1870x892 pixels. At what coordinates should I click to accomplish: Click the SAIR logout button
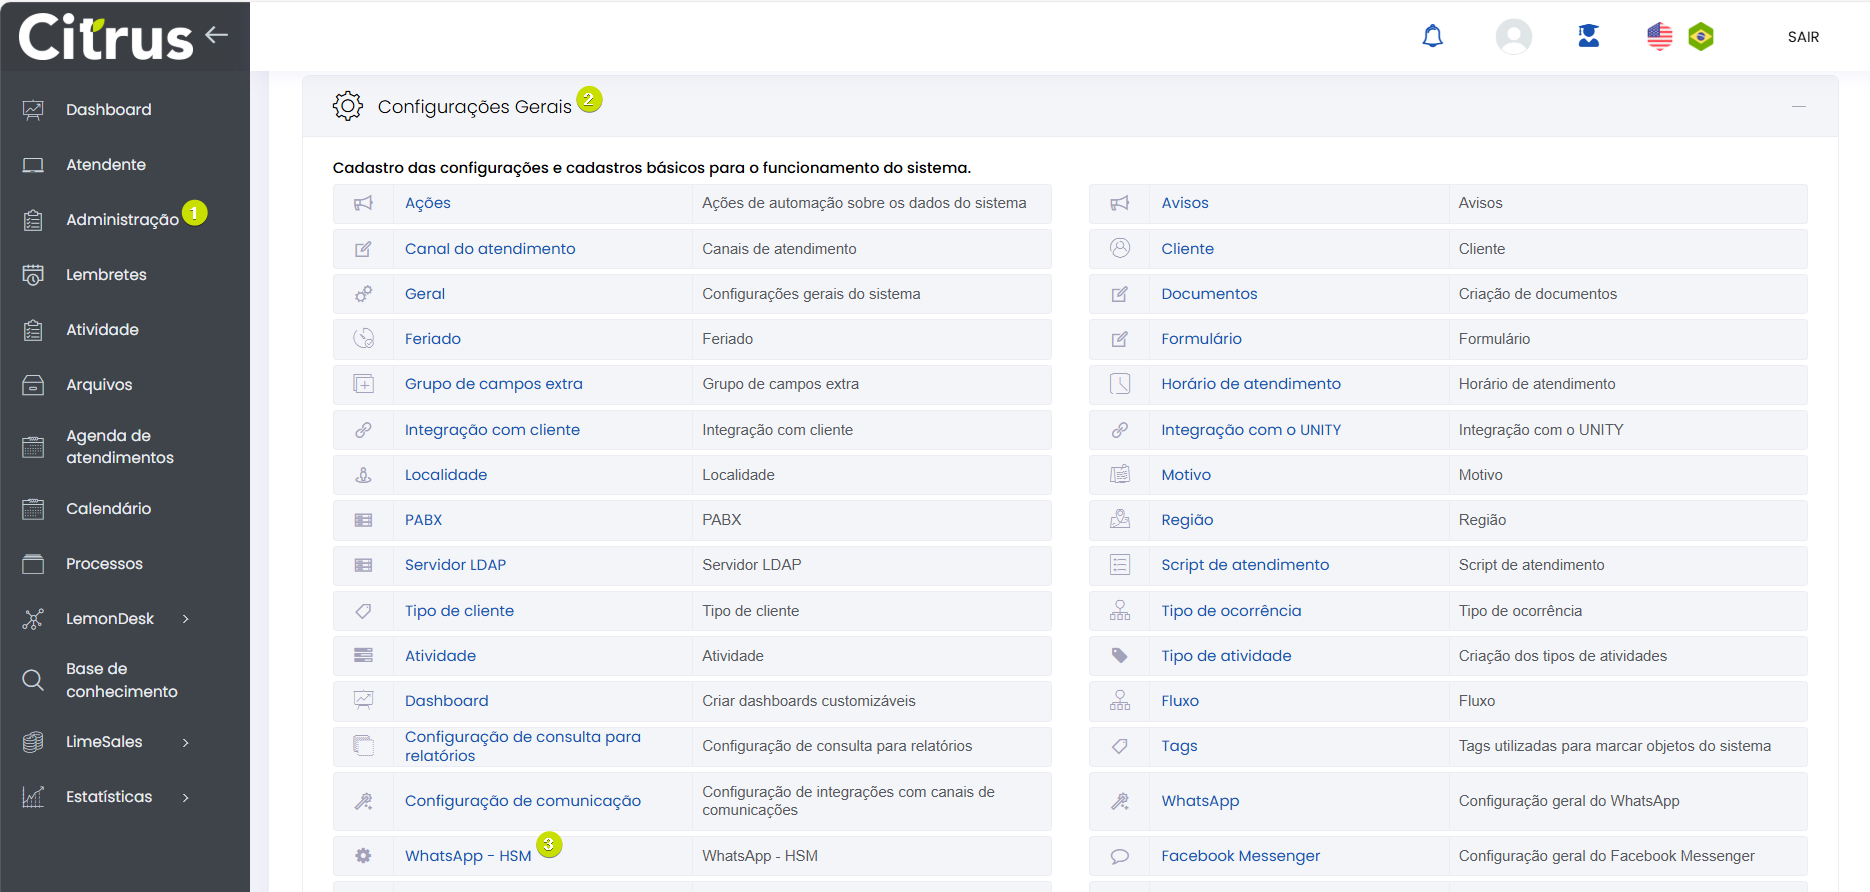[1803, 37]
